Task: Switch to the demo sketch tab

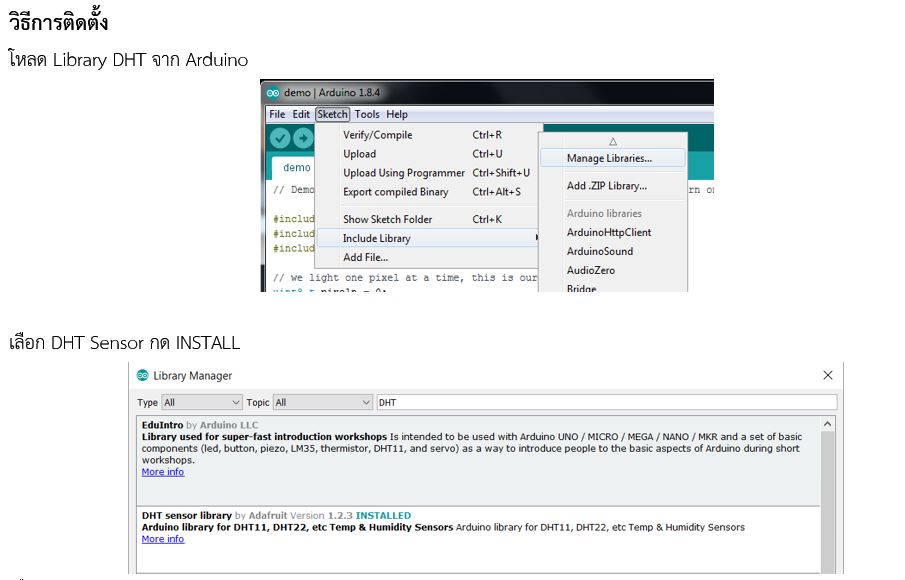Action: (x=296, y=168)
